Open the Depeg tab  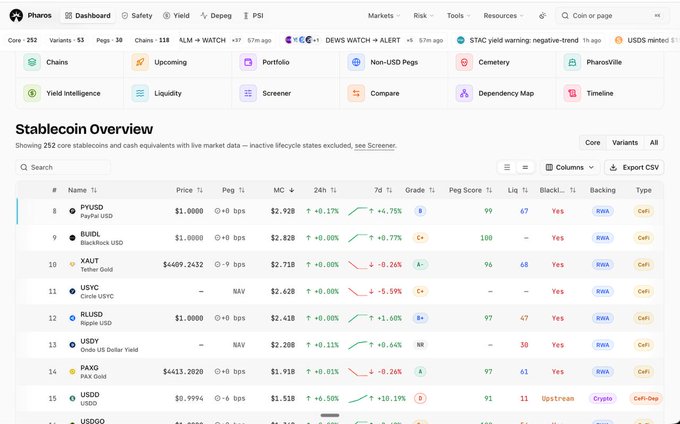coord(216,16)
